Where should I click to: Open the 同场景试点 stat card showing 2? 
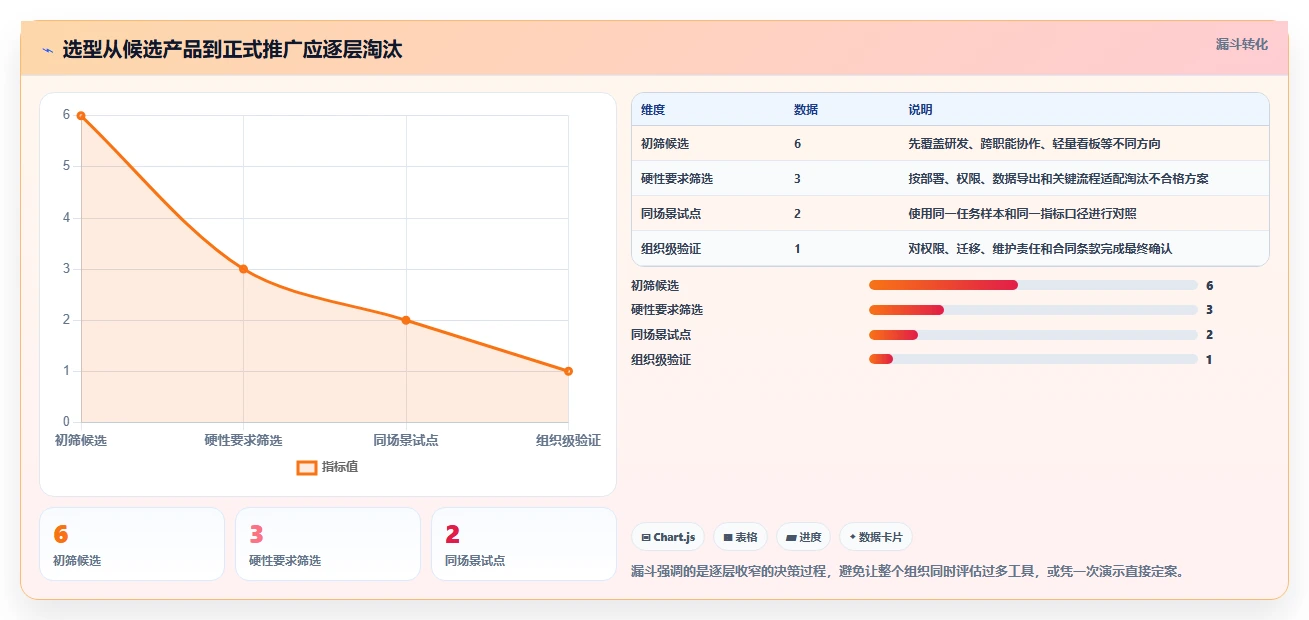point(524,544)
